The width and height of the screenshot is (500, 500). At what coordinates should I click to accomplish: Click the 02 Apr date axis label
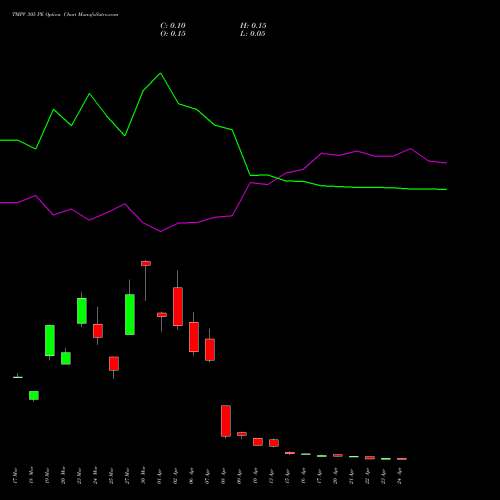pos(175,476)
